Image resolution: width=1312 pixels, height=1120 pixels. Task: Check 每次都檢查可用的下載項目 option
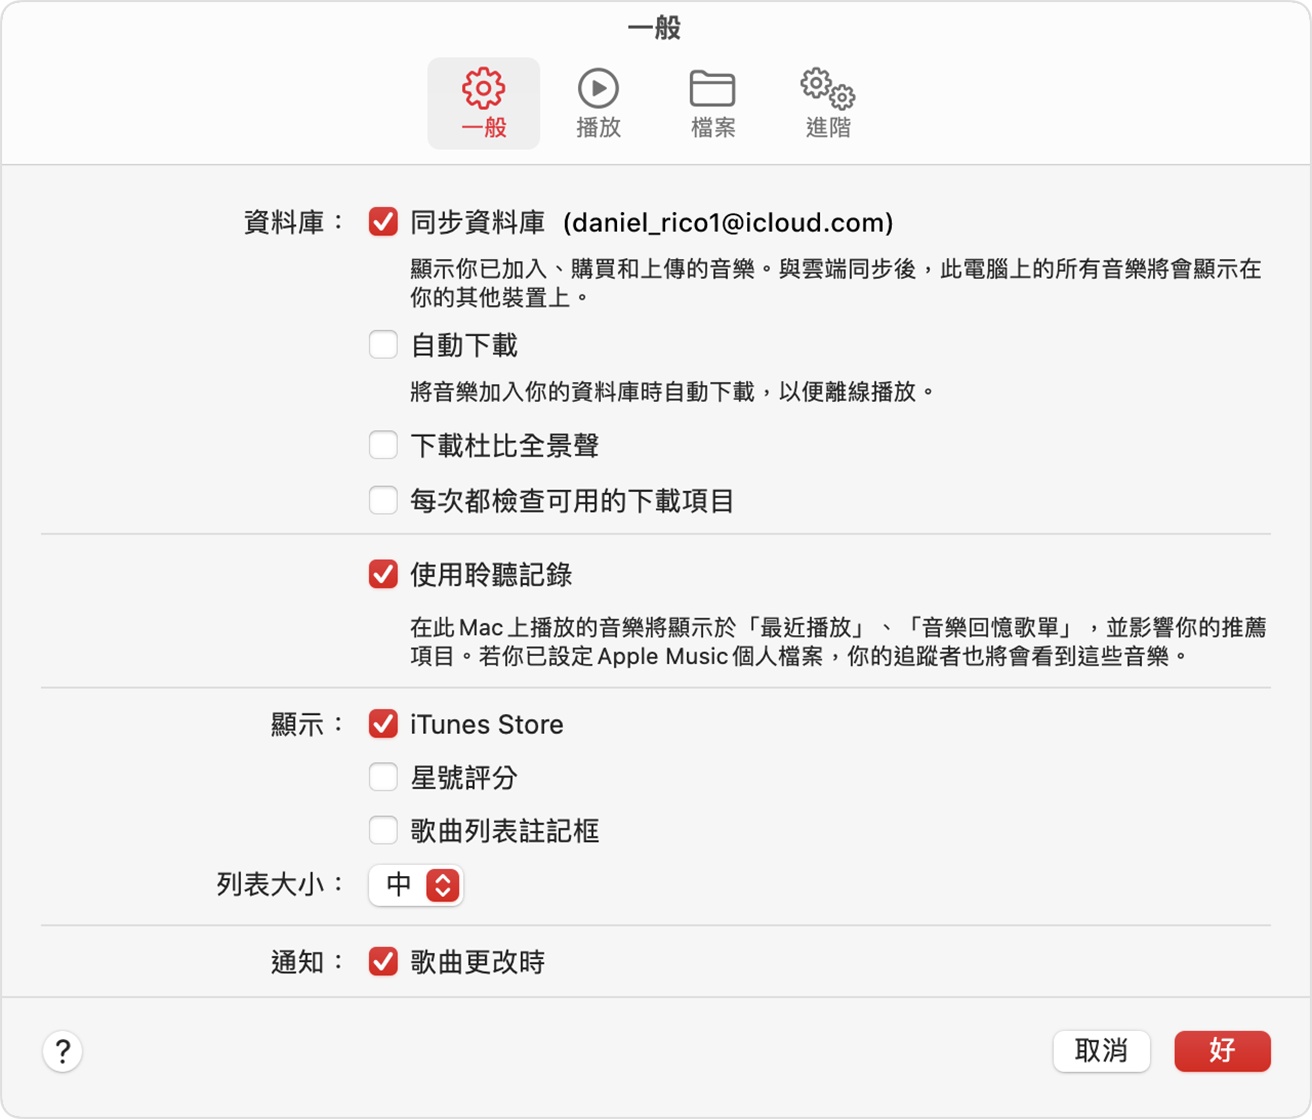pos(383,500)
